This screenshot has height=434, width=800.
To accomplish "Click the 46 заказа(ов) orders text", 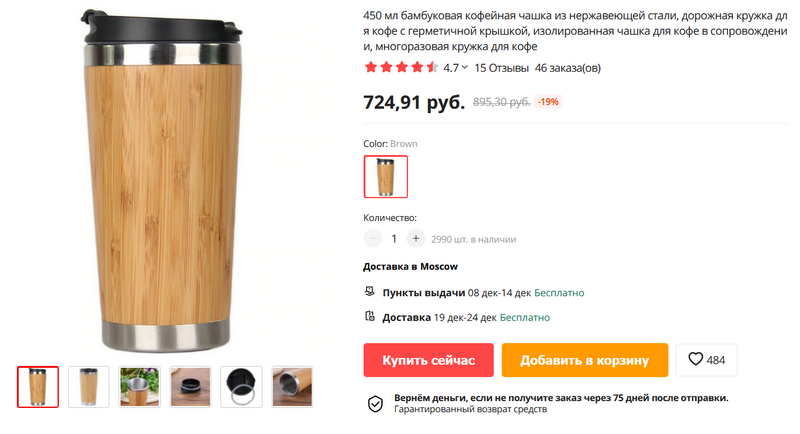I will 568,68.
